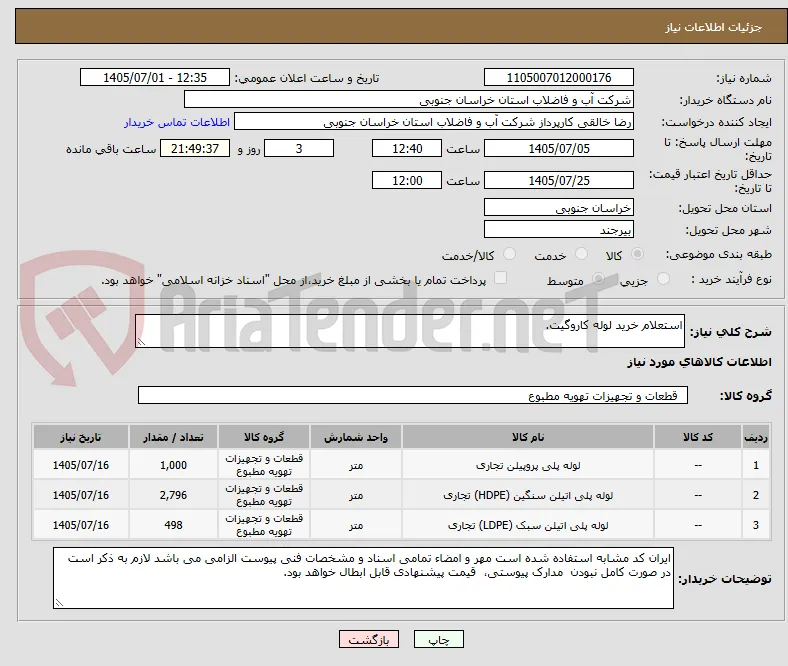Click the quantity cell 498

173,525
